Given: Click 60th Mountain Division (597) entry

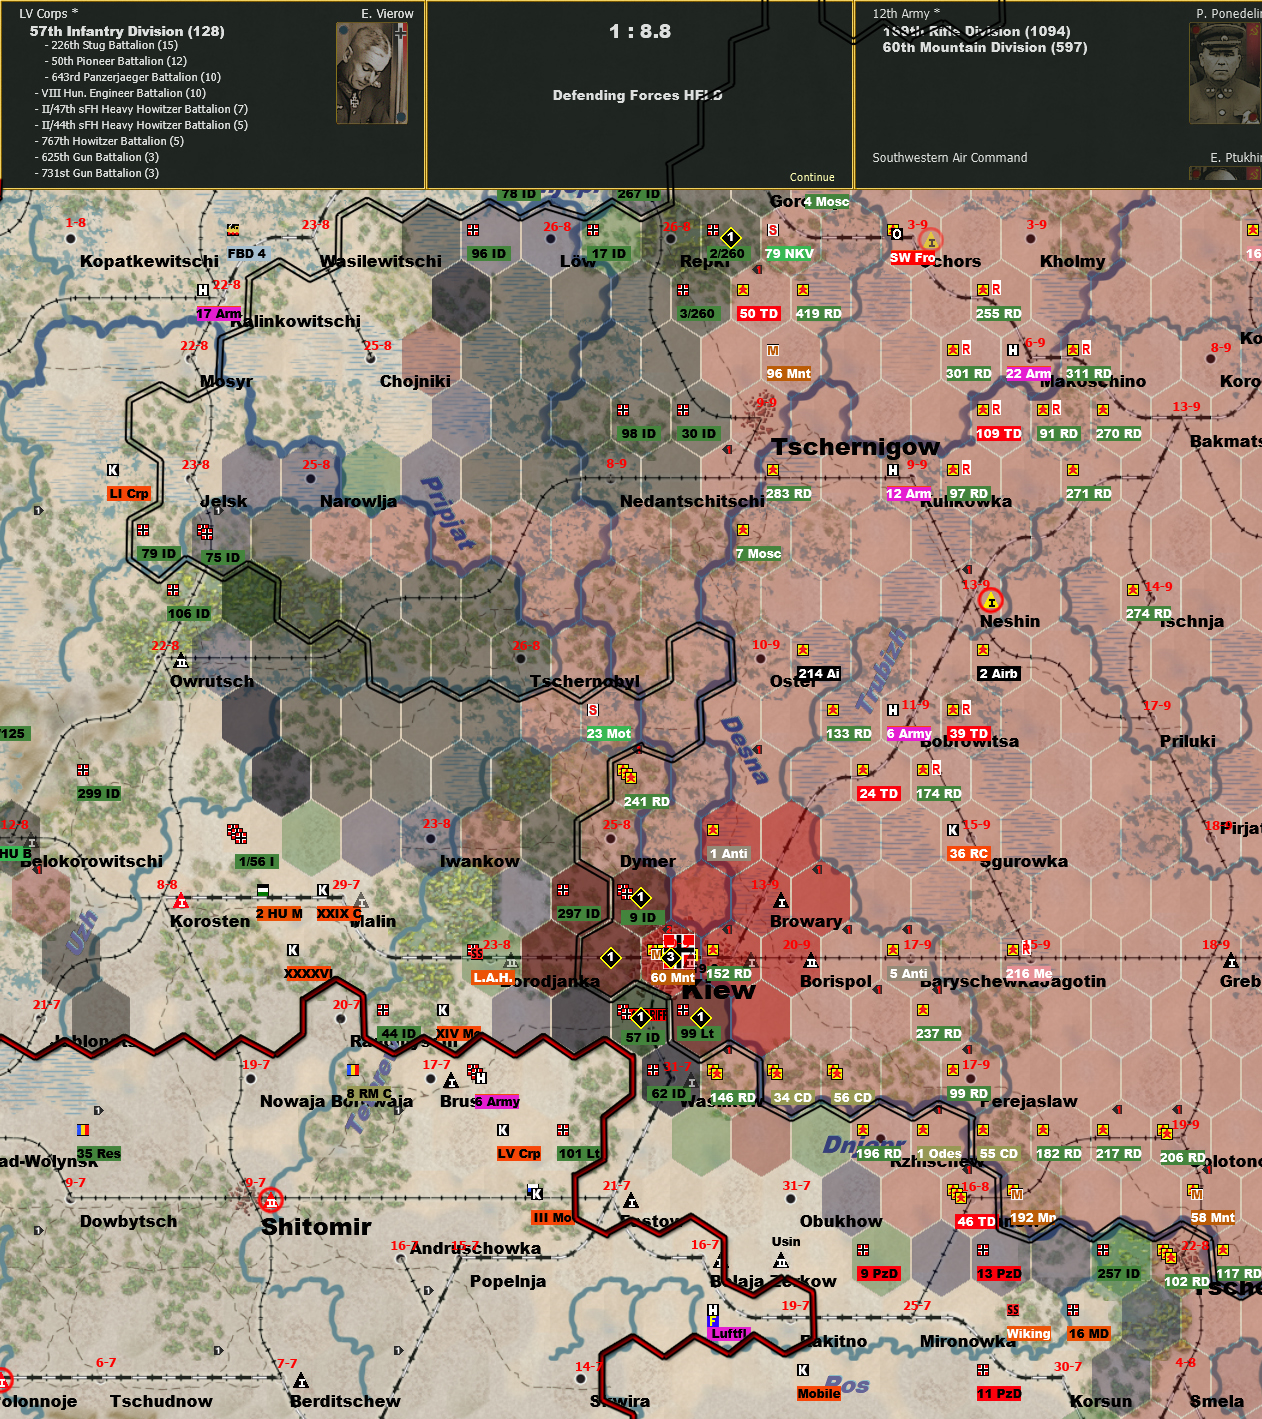Looking at the screenshot, I should pyautogui.click(x=984, y=47).
